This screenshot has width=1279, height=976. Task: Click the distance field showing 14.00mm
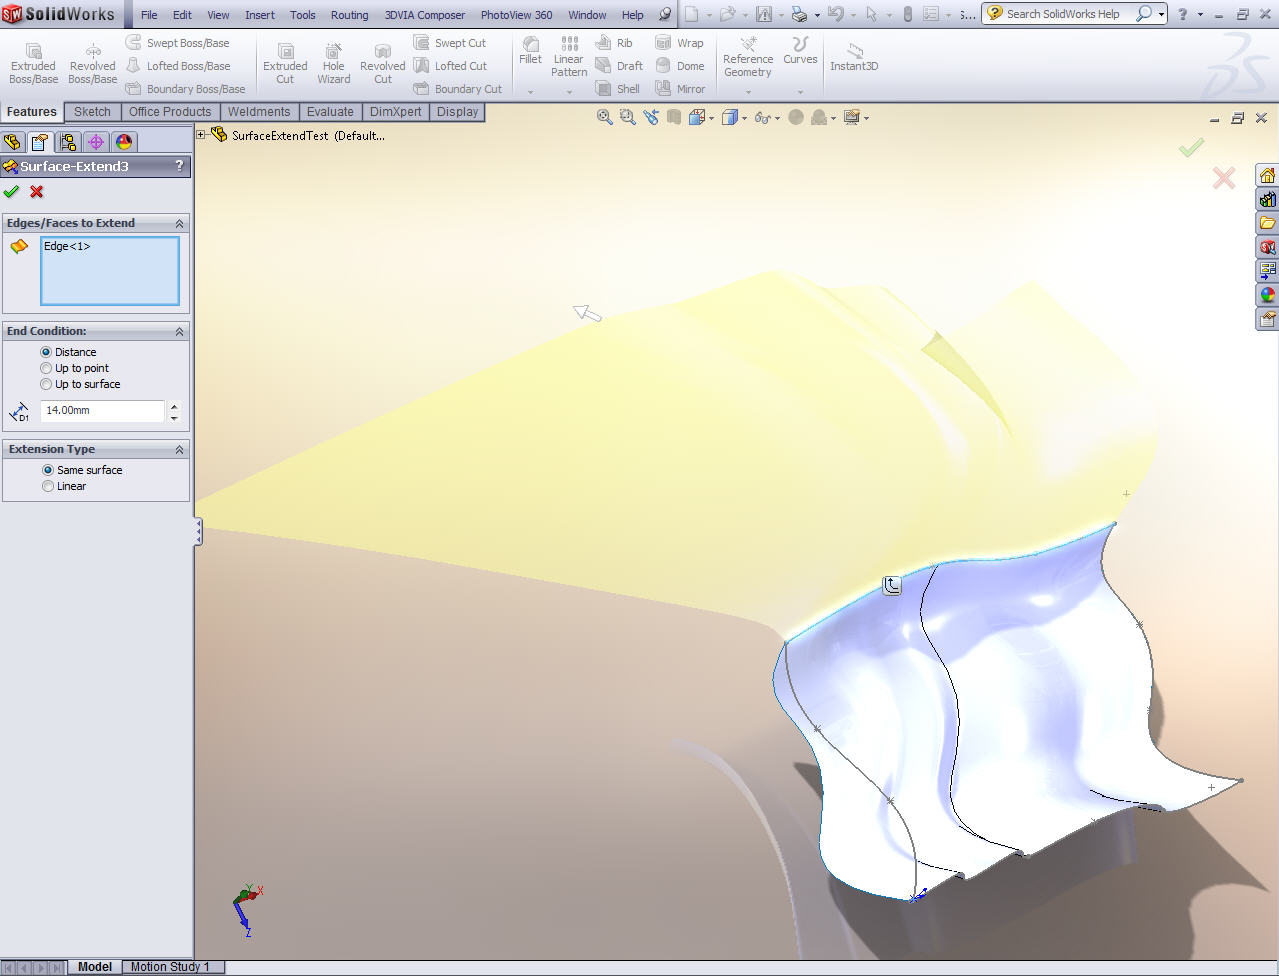coord(102,410)
